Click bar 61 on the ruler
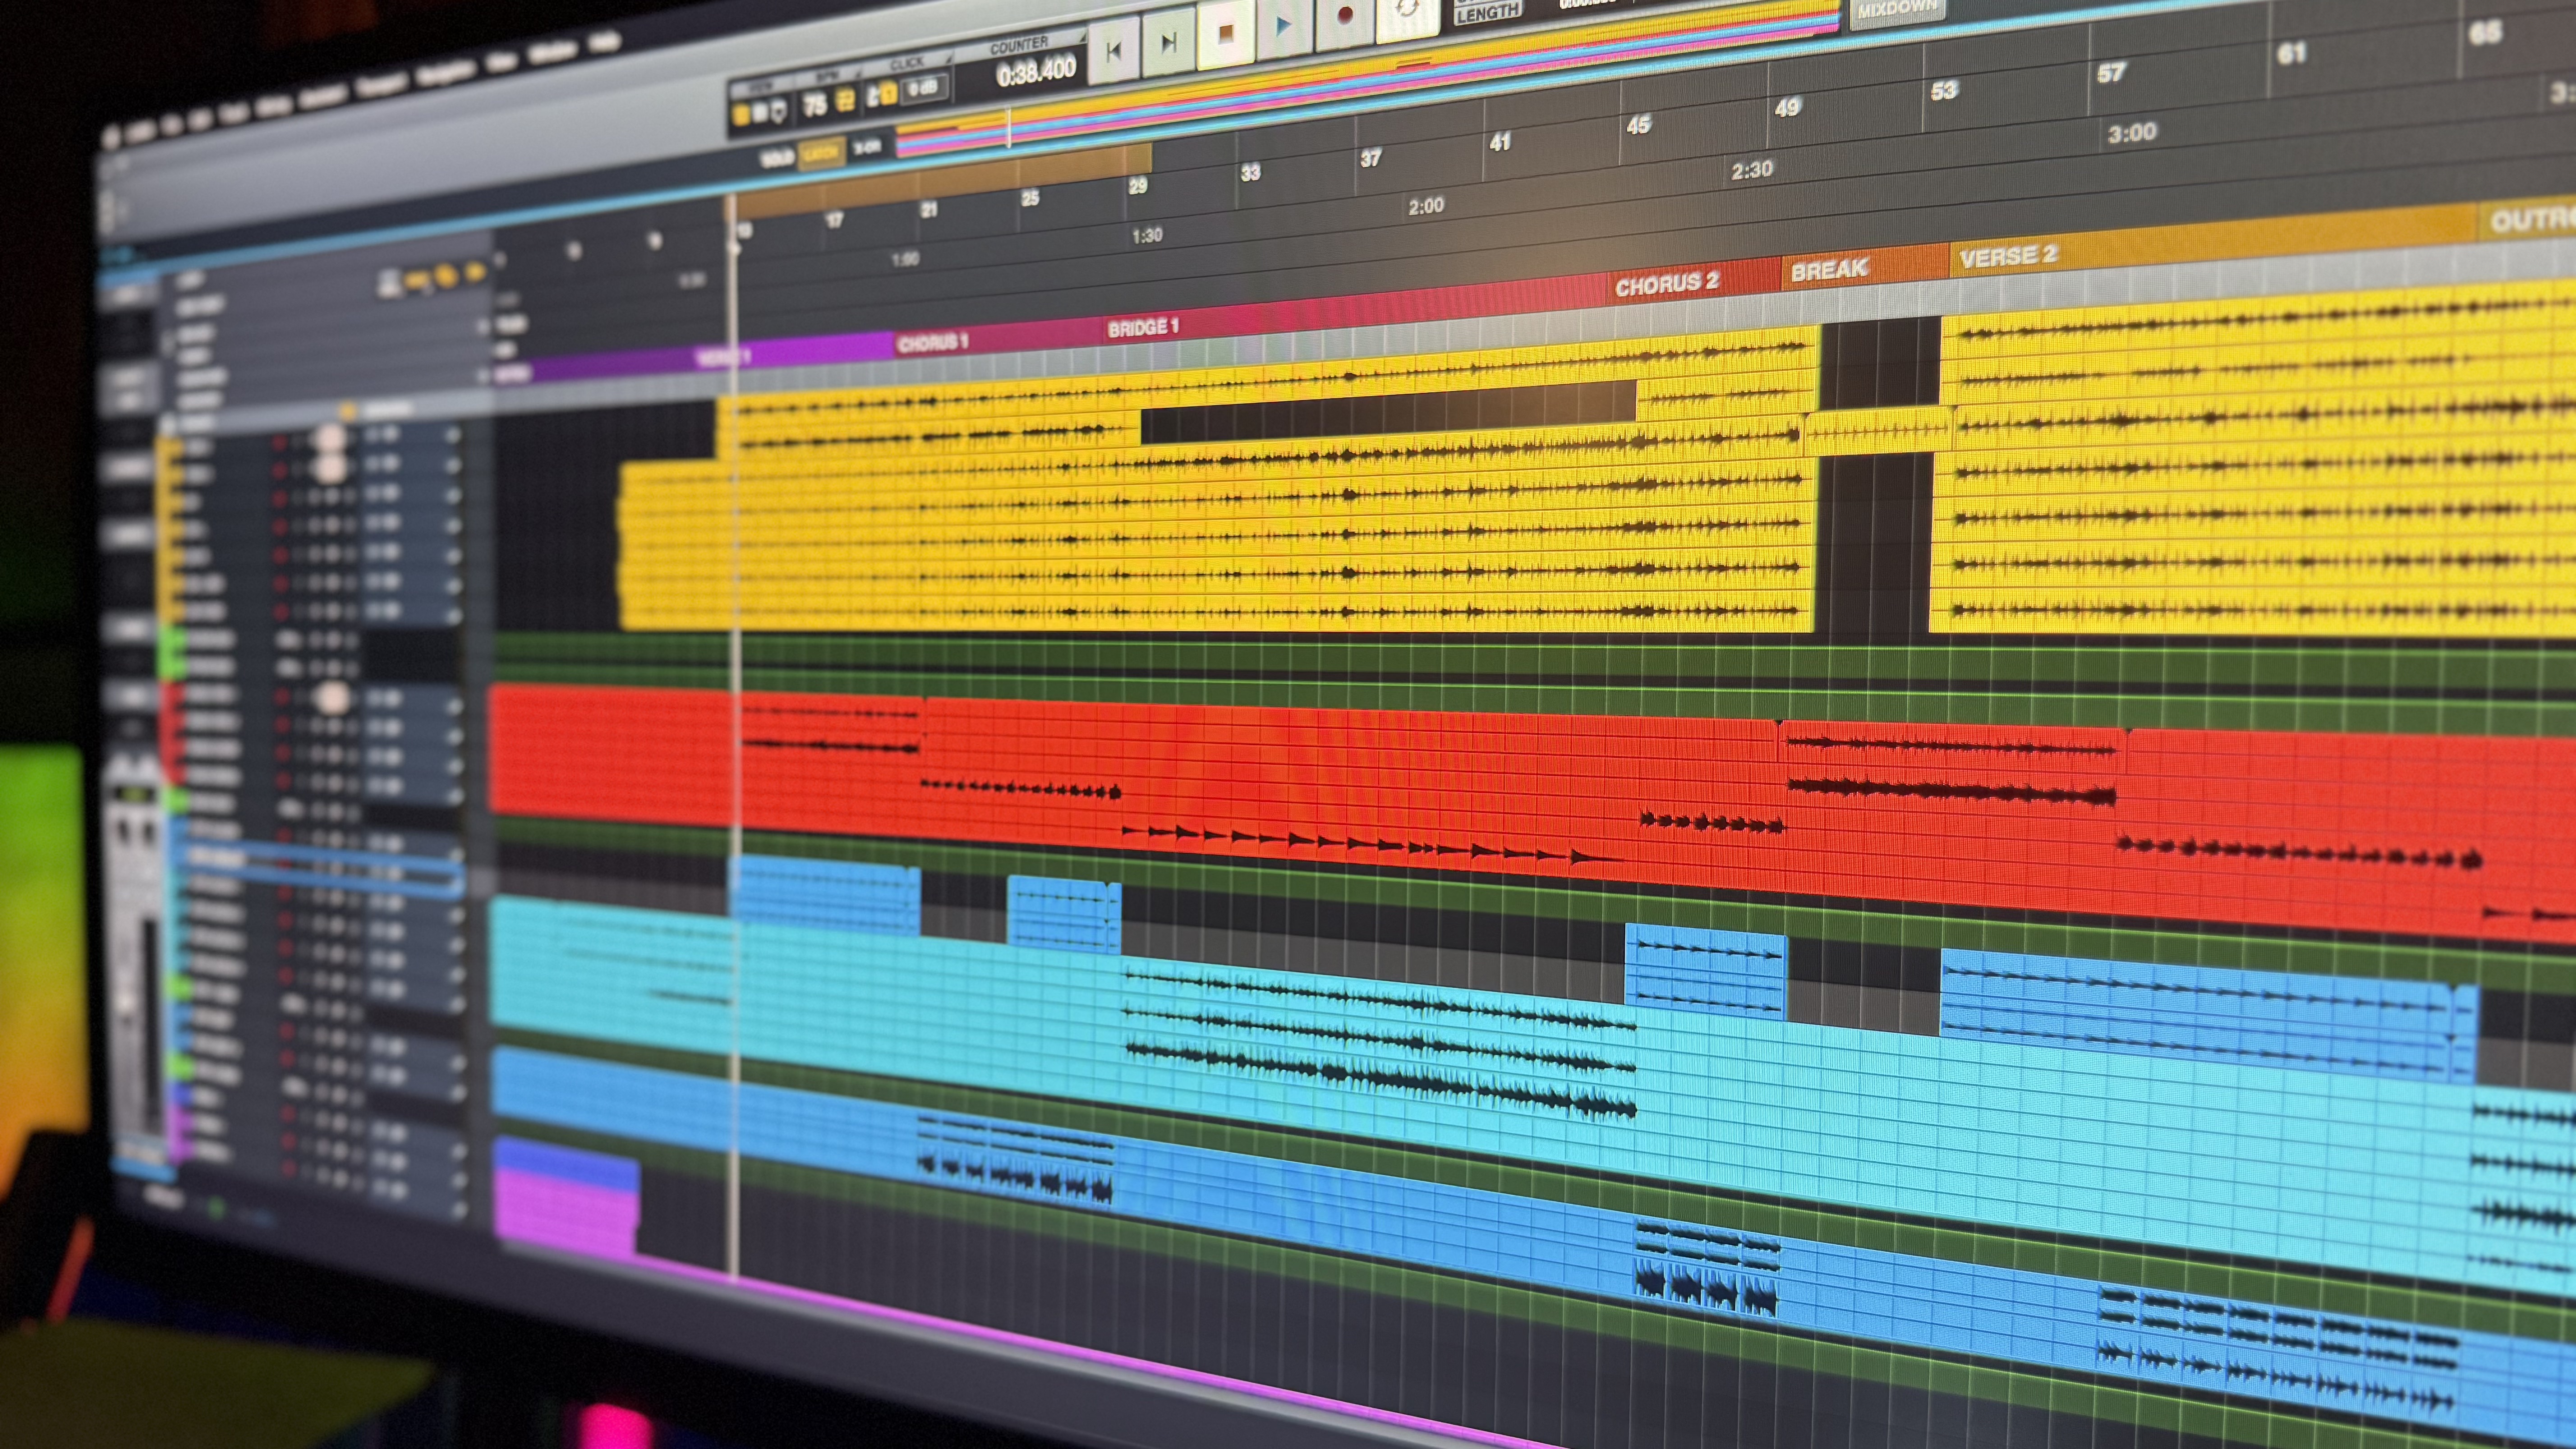 tap(2291, 53)
